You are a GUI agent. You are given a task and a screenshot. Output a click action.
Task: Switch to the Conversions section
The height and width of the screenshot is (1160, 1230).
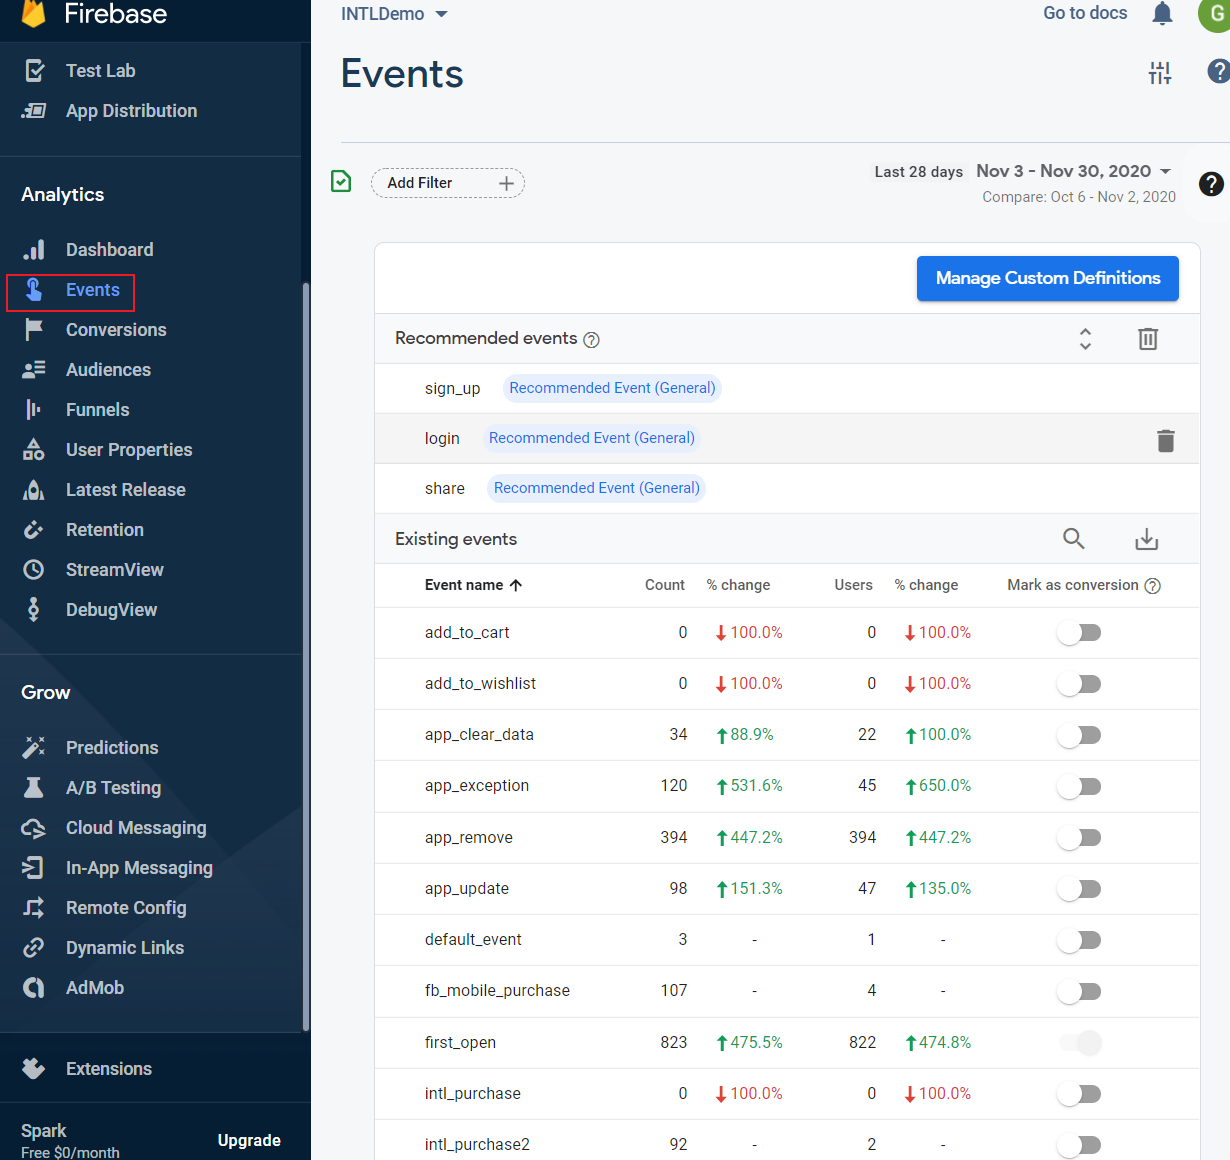[116, 329]
